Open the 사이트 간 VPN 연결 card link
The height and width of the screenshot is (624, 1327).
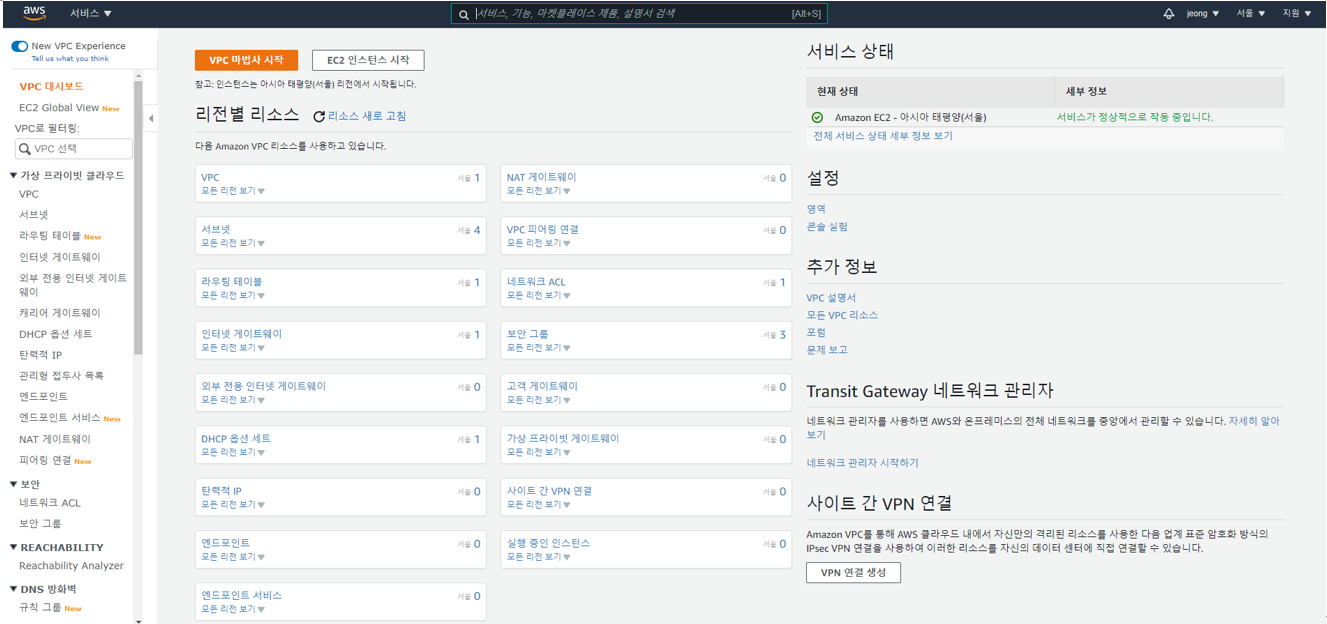[x=549, y=491]
